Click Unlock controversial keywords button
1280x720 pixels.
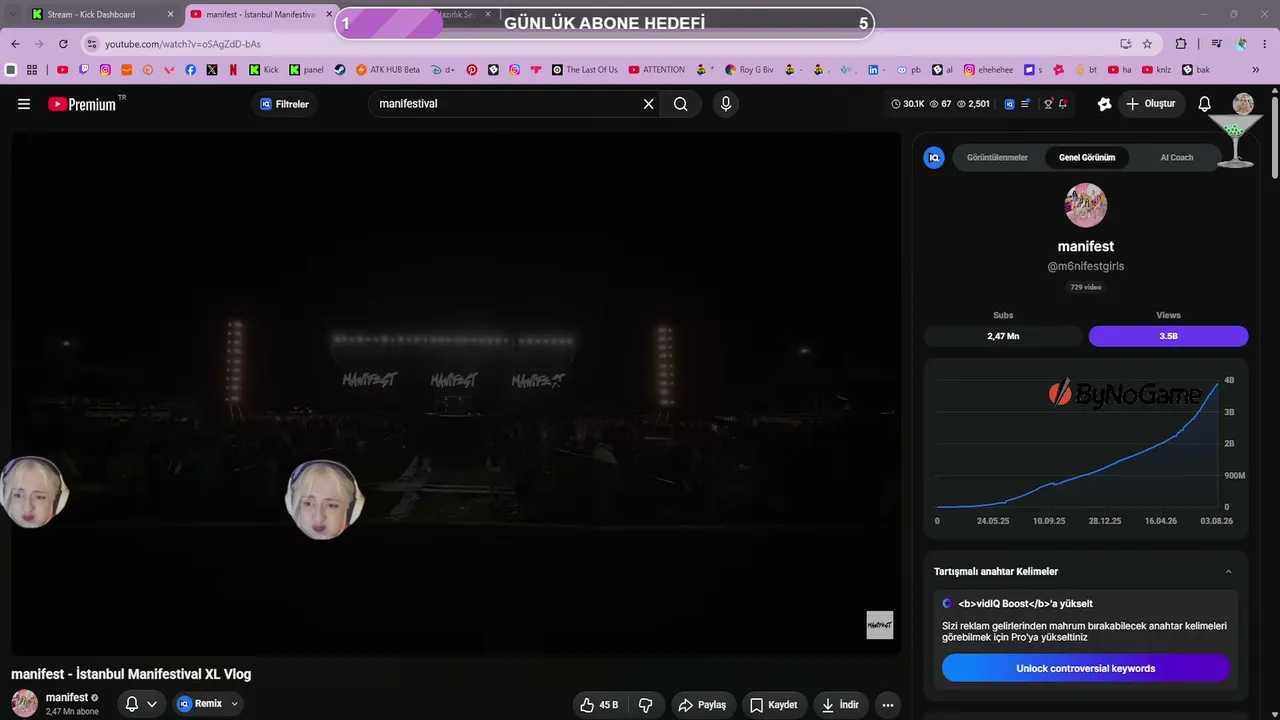(1086, 668)
